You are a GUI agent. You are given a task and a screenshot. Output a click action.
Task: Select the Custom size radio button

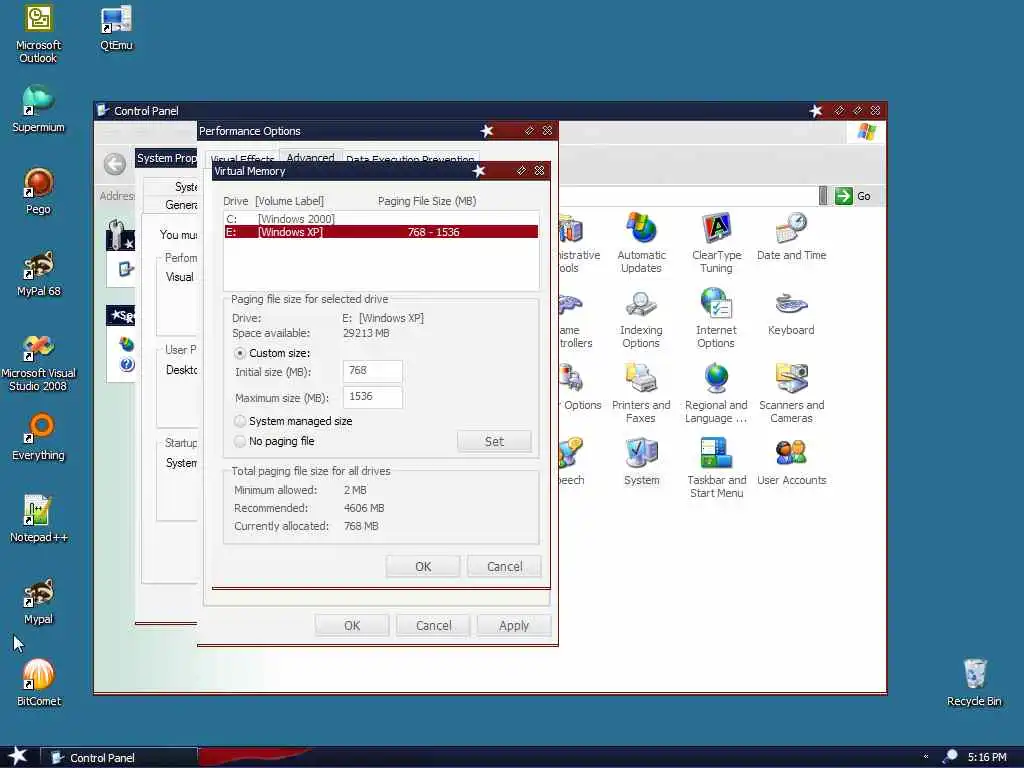240,353
